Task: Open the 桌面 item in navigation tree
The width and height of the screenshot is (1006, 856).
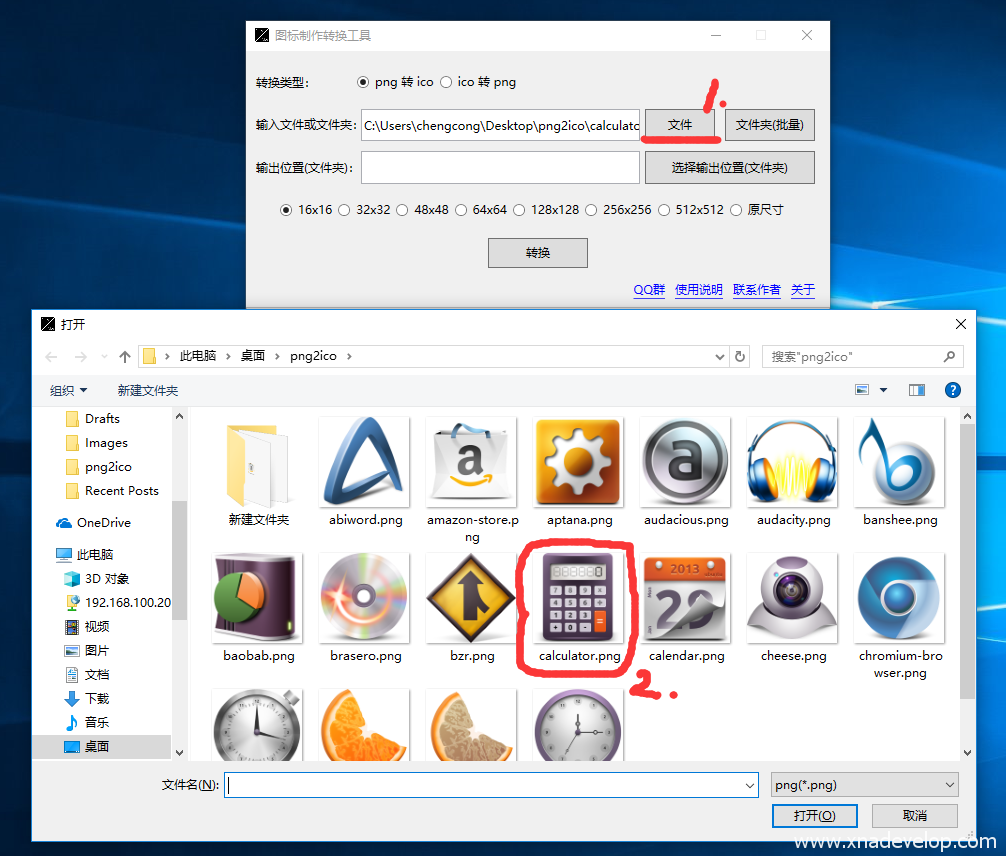Action: coord(97,746)
